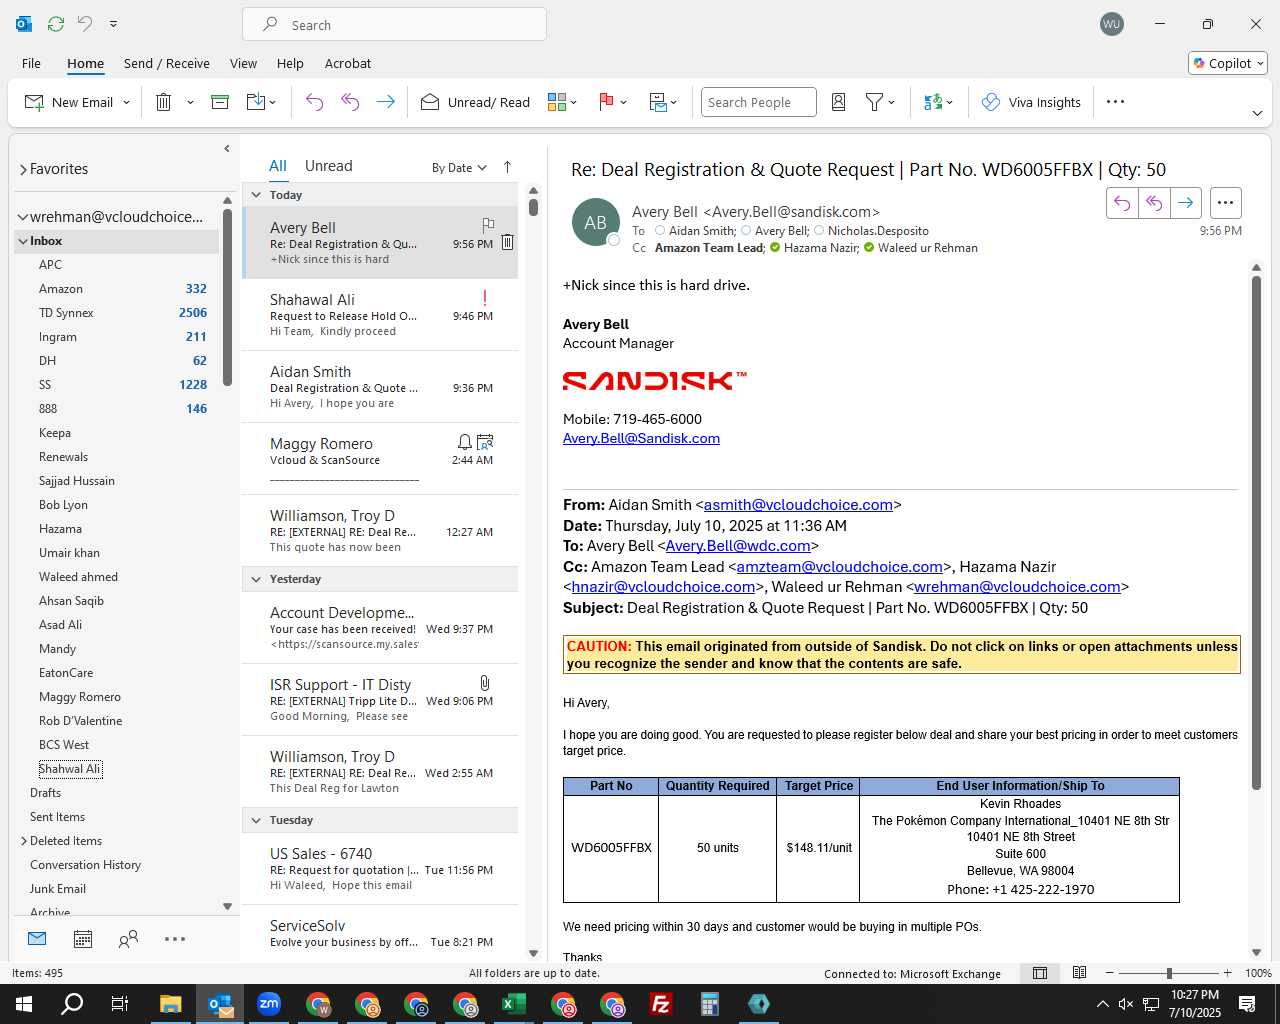Delete the Avery Bell message with trash icon
This screenshot has width=1280, height=1024.
pyautogui.click(x=508, y=243)
